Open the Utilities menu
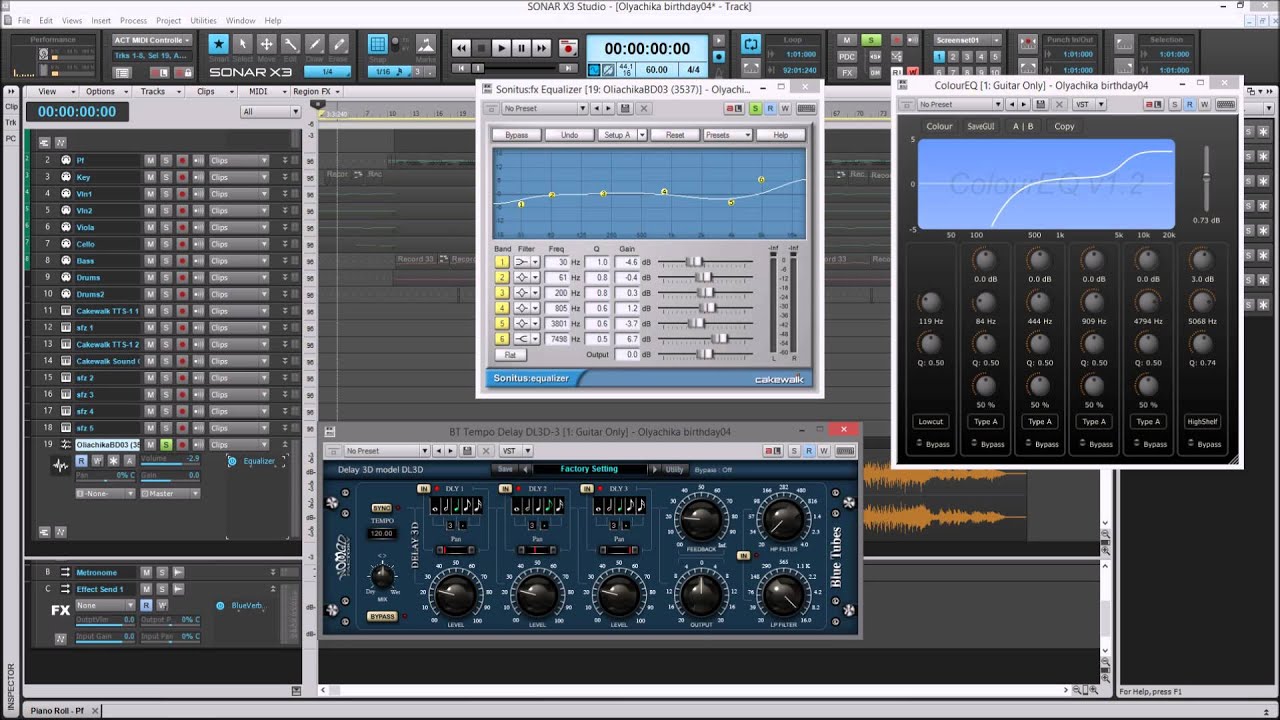 coord(203,20)
